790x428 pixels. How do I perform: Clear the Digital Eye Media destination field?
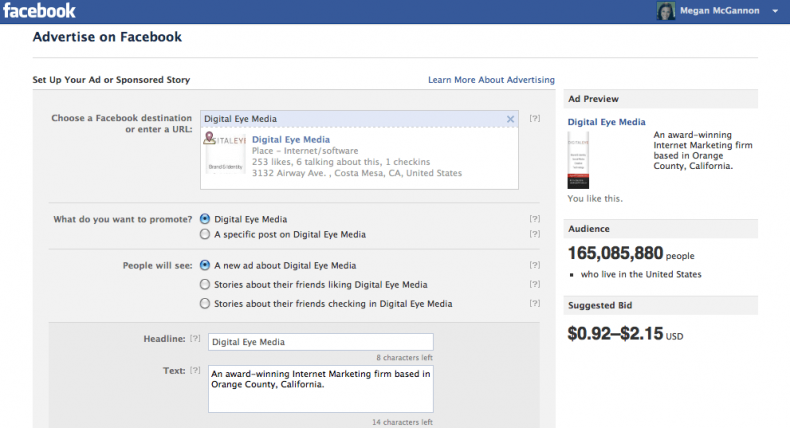click(510, 119)
